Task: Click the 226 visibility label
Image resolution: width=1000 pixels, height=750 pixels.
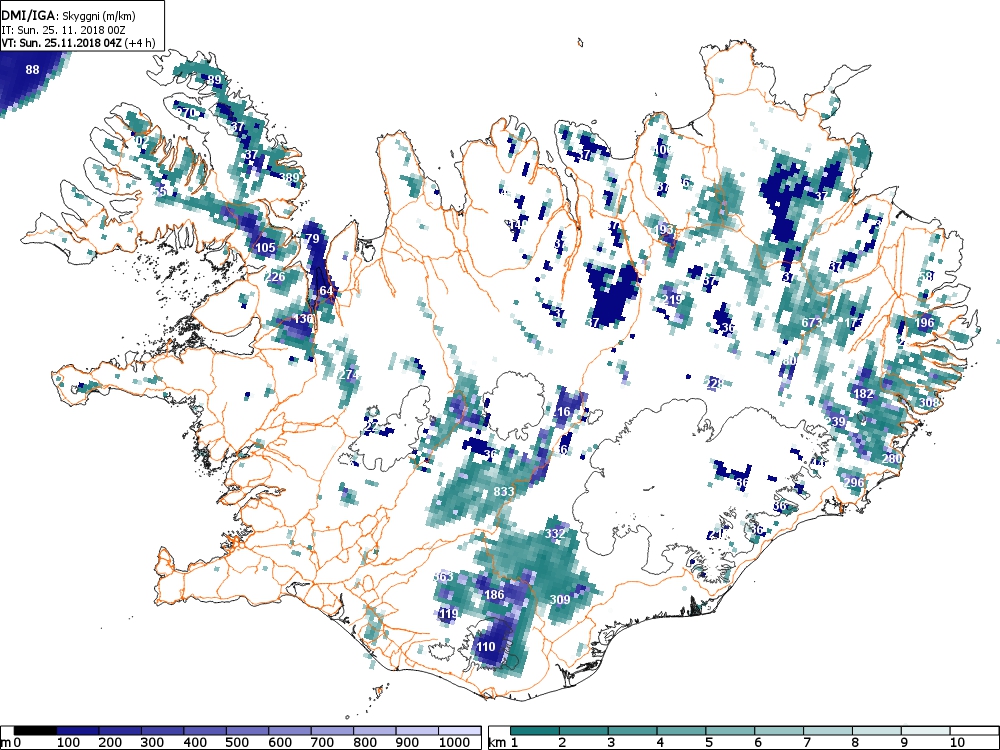Action: [x=275, y=277]
